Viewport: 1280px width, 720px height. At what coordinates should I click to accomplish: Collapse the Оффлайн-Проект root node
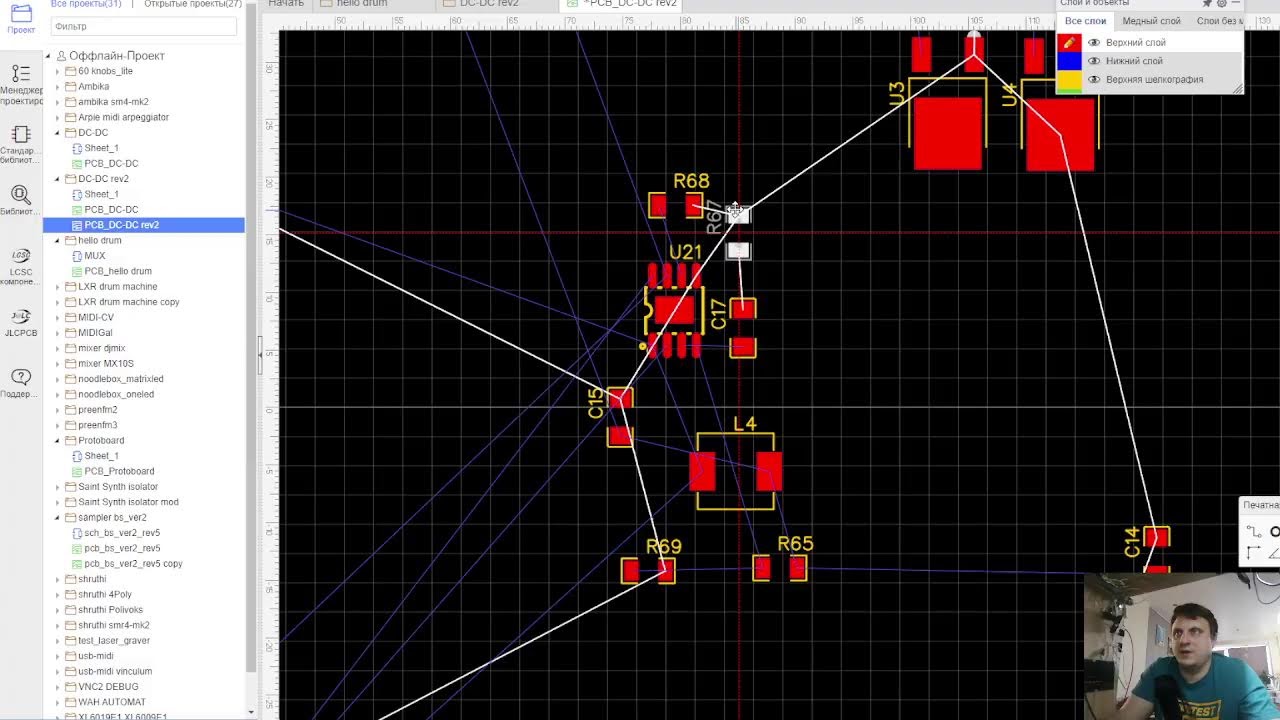pyautogui.click(x=48, y=56)
